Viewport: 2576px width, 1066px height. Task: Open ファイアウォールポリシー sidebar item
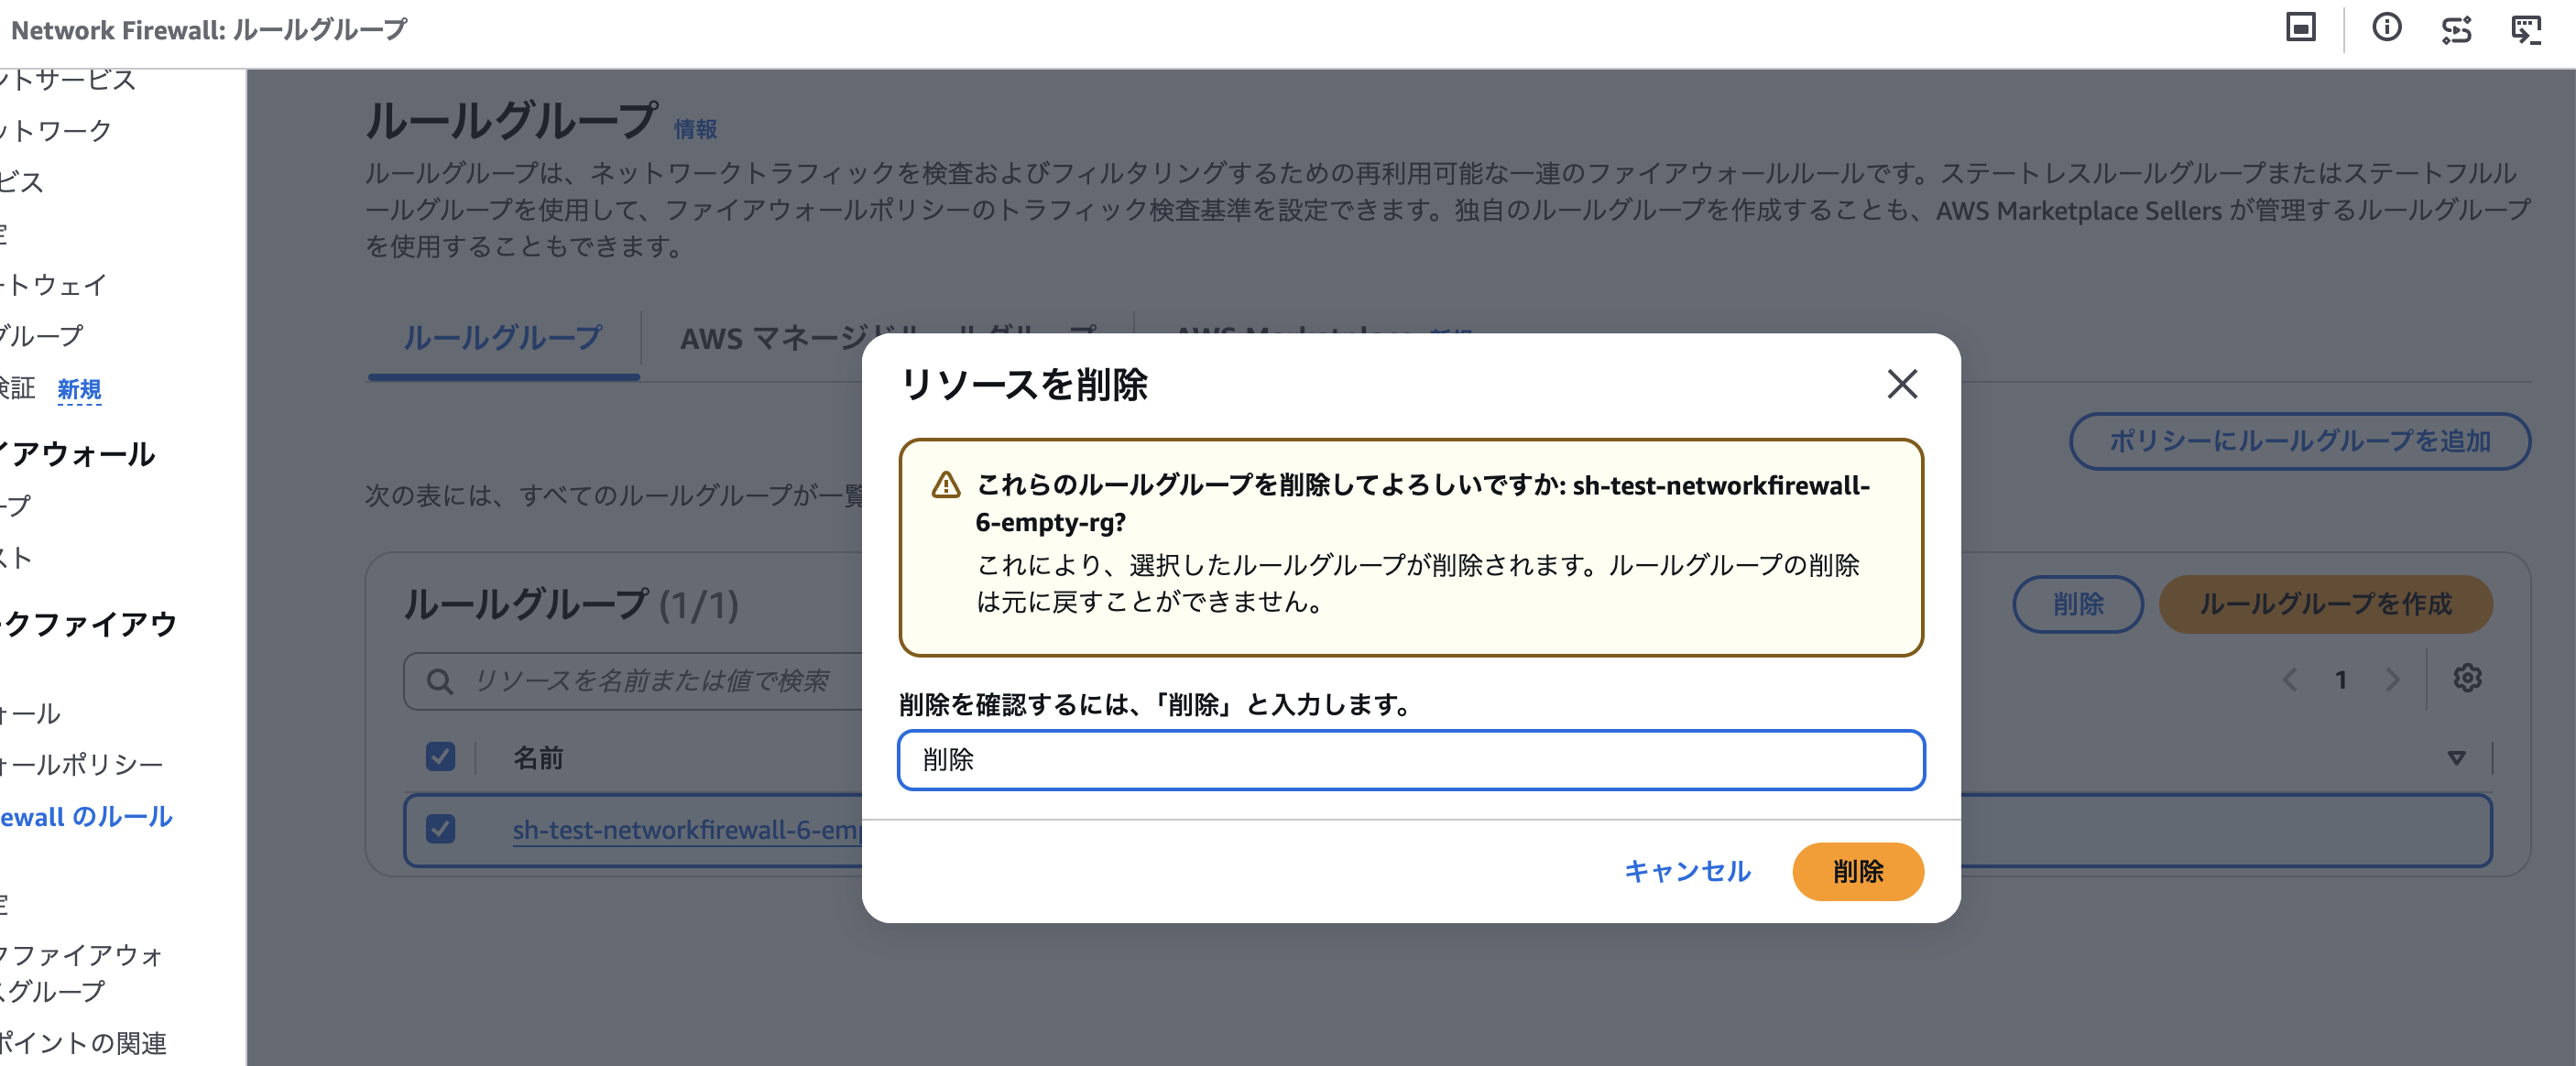click(x=81, y=765)
